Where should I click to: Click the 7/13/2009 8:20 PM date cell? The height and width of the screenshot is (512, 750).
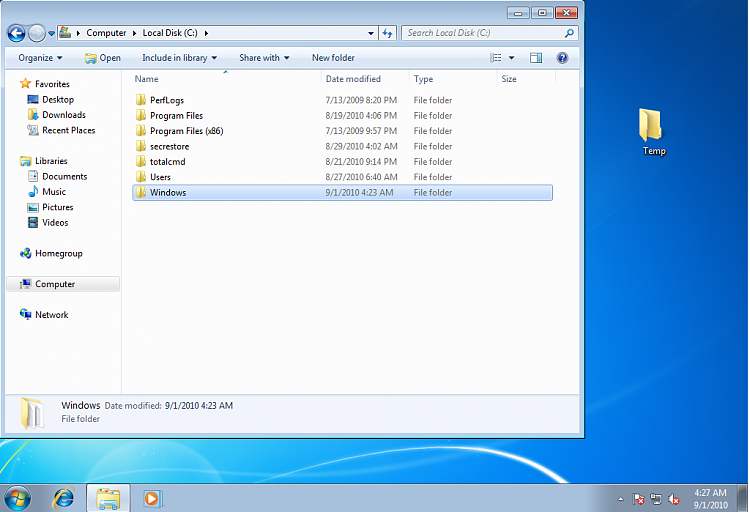click(361, 100)
